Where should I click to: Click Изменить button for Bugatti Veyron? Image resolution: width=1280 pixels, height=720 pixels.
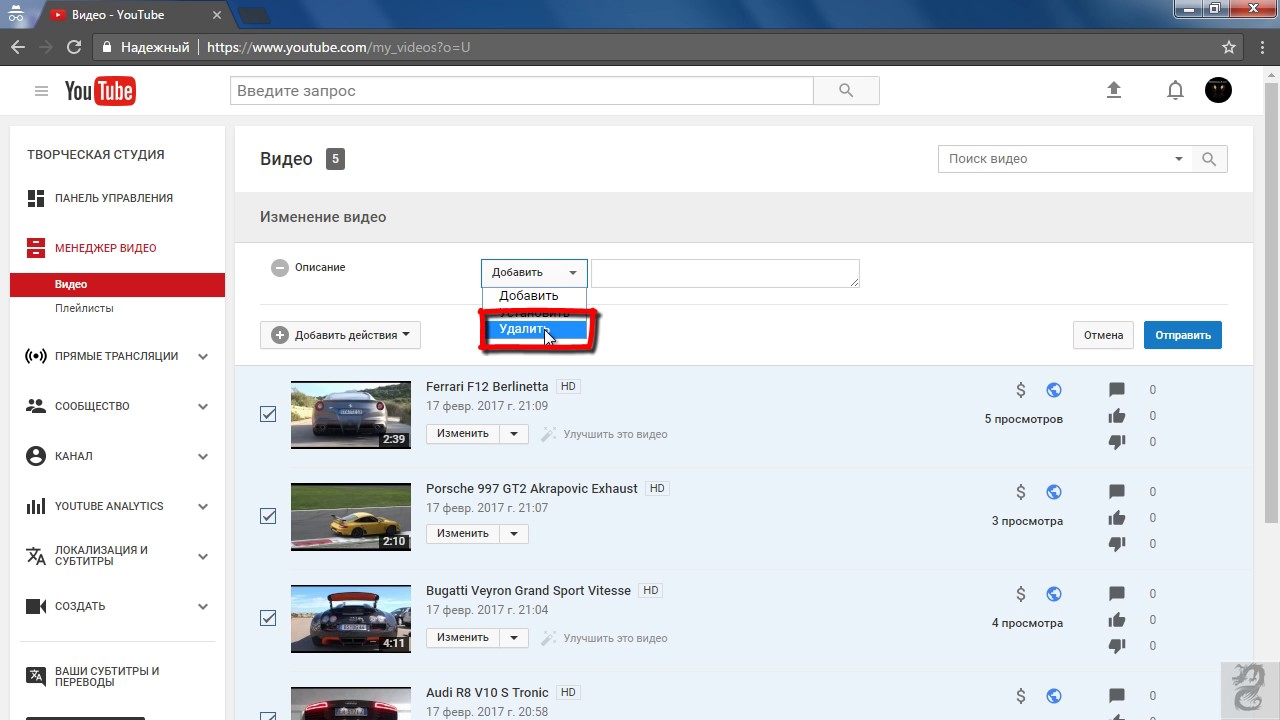pyautogui.click(x=463, y=638)
